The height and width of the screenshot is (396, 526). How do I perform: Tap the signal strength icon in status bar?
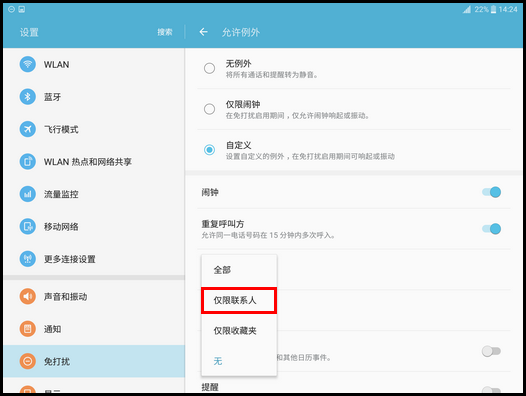(x=467, y=9)
